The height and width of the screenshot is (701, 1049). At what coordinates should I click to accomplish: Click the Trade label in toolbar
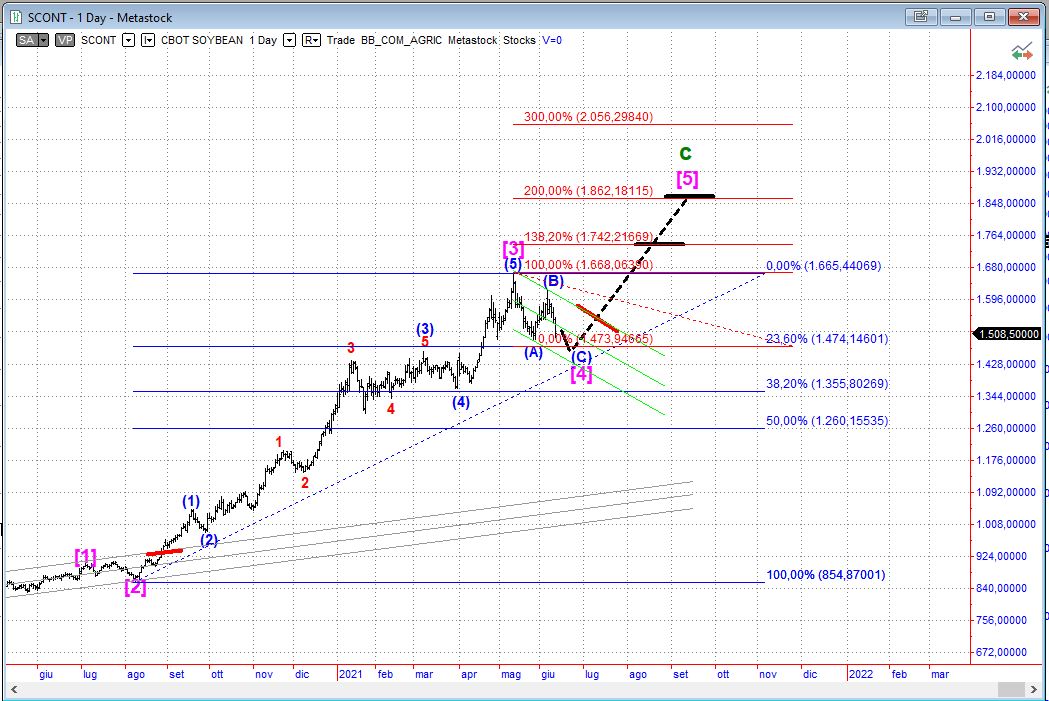coord(341,40)
